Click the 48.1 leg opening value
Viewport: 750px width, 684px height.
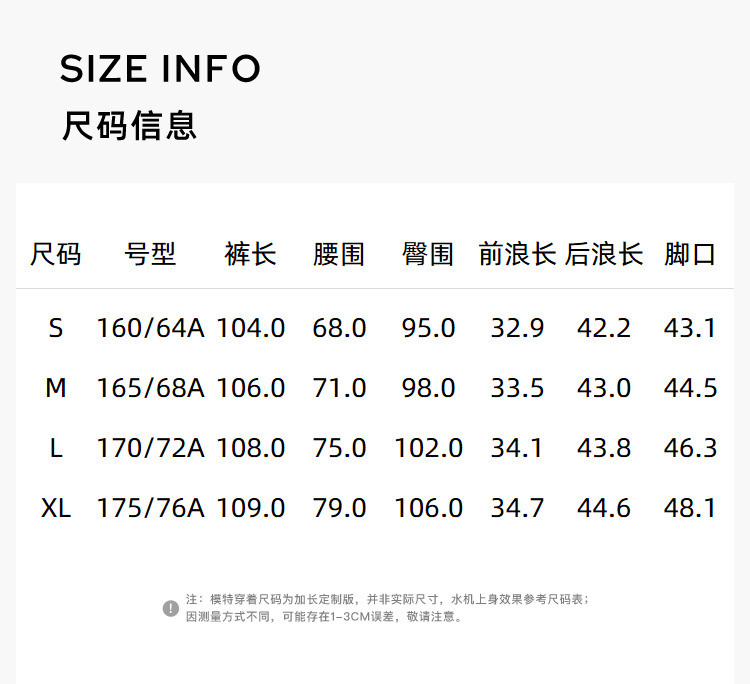tap(690, 508)
